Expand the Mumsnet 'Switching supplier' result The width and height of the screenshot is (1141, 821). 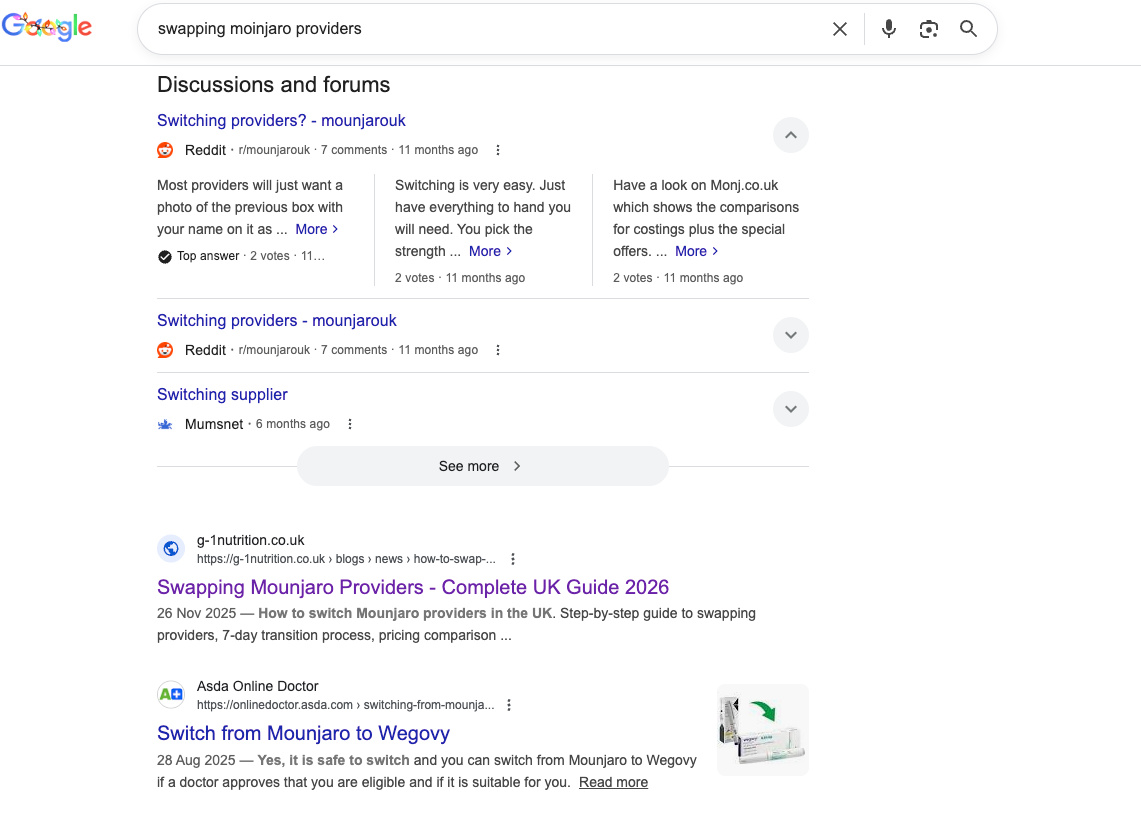tap(791, 409)
